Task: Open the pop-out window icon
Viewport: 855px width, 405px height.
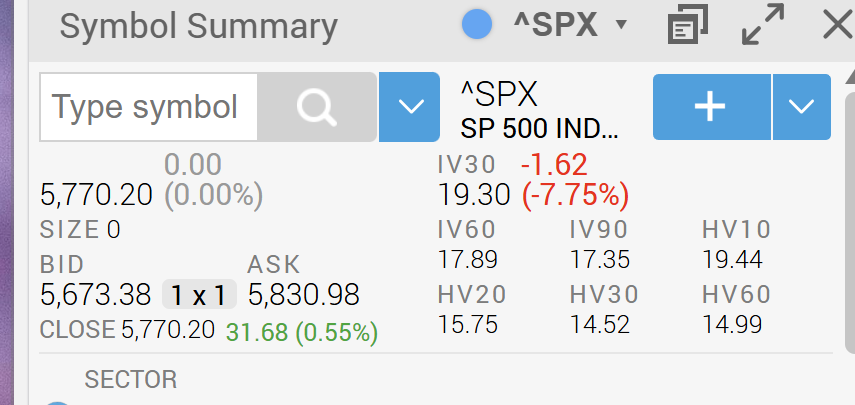Action: point(688,25)
